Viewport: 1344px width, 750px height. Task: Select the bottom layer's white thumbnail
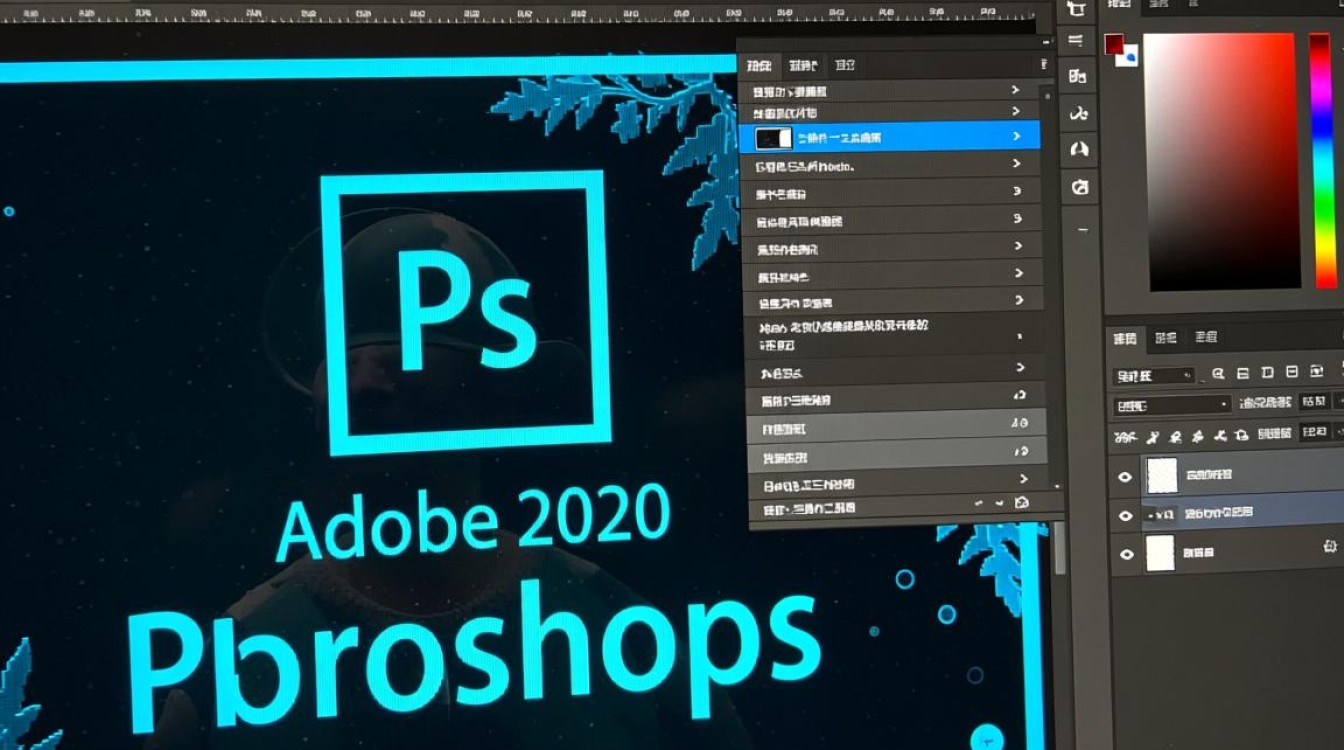coord(1160,553)
